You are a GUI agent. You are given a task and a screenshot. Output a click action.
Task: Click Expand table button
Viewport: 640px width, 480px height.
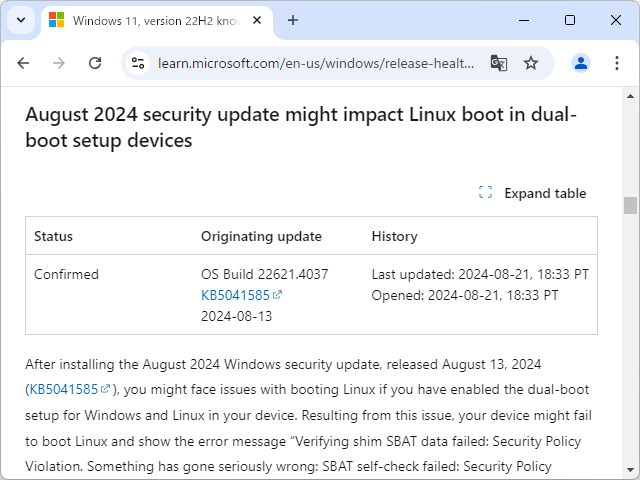(533, 193)
